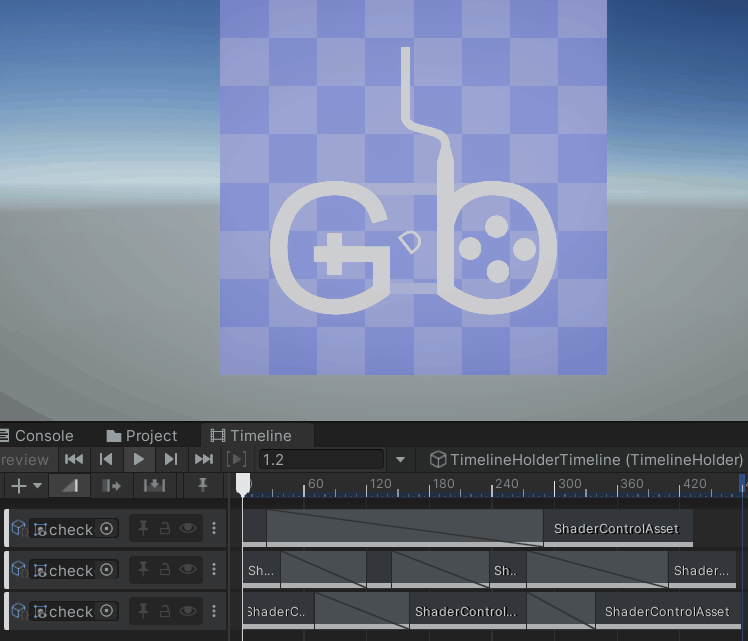Viewport: 748px width, 641px height.
Task: Click the plus icon to add a track
Action: click(x=19, y=486)
